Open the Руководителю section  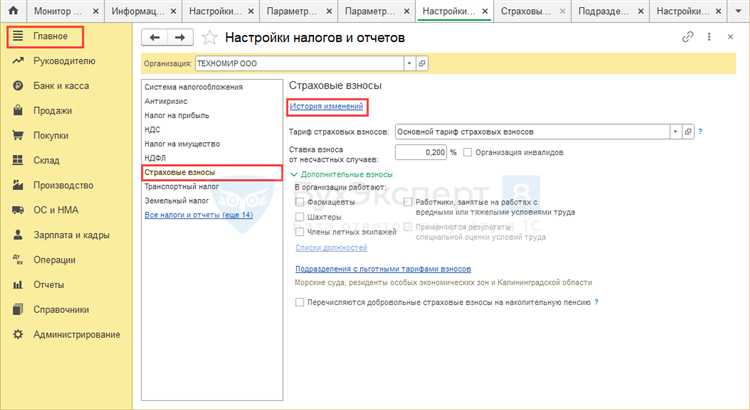pos(64,61)
